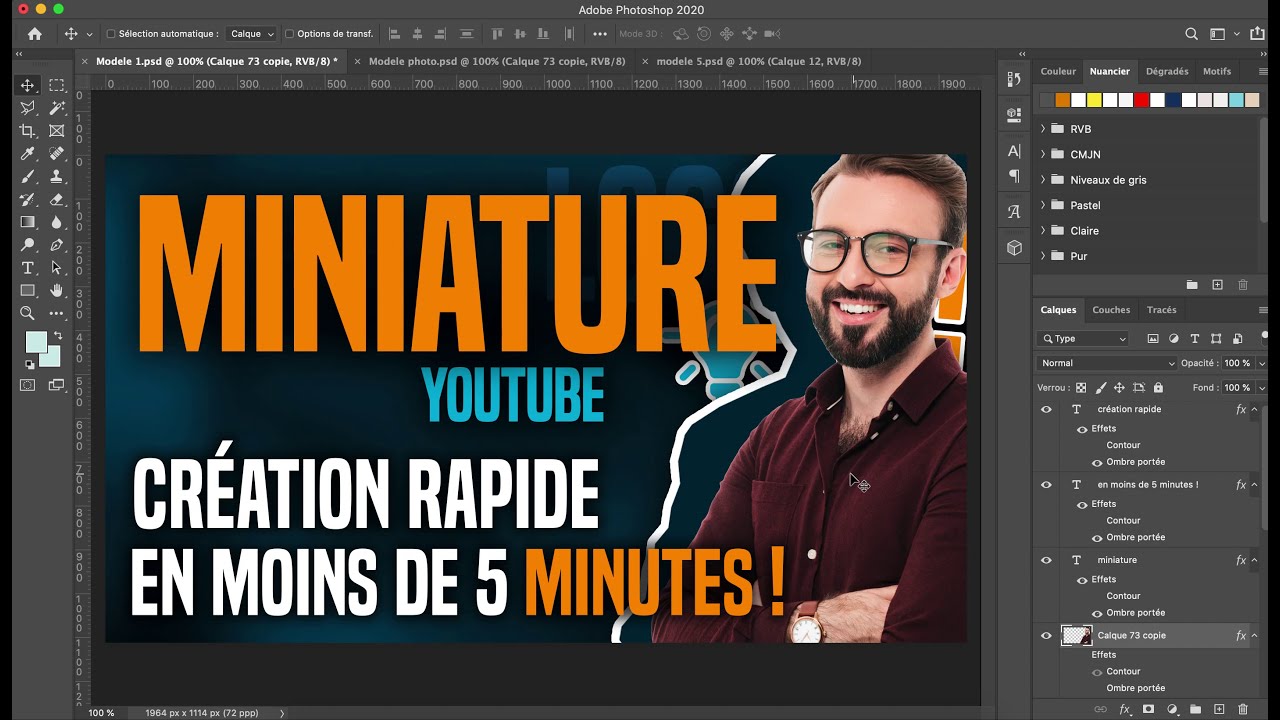The width and height of the screenshot is (1280, 720).
Task: Select the Clone Stamp tool
Action: coord(57,176)
